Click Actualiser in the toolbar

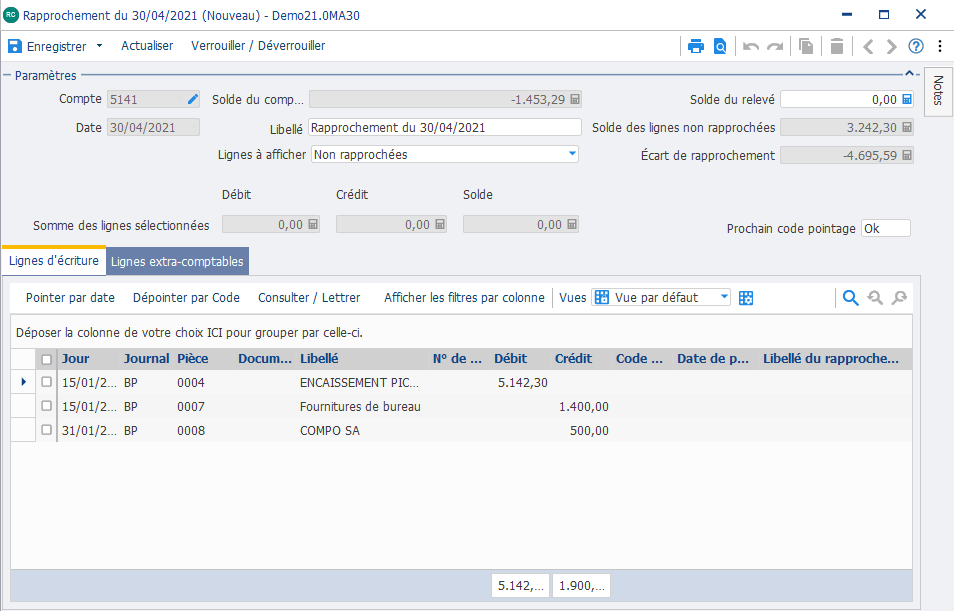(147, 46)
